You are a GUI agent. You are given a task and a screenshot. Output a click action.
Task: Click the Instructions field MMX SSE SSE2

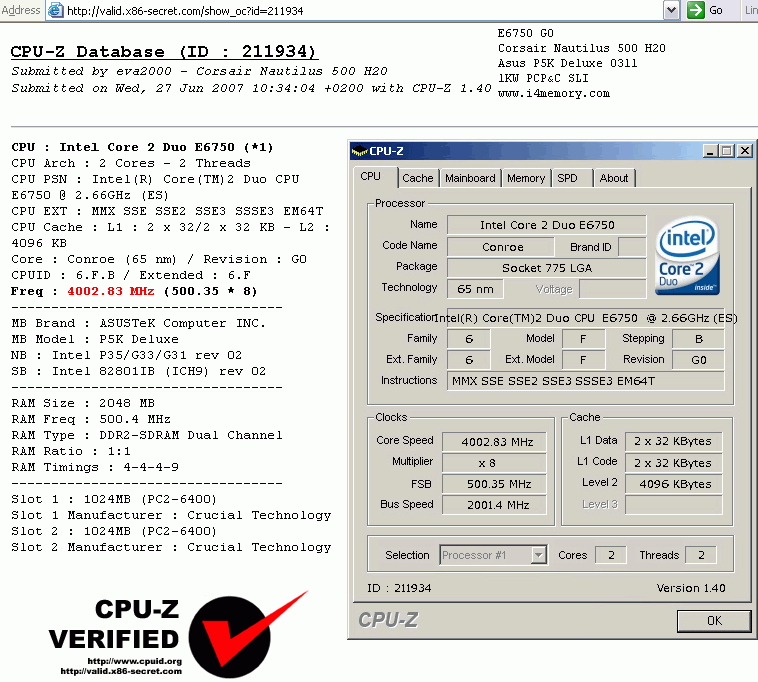pyautogui.click(x=586, y=381)
